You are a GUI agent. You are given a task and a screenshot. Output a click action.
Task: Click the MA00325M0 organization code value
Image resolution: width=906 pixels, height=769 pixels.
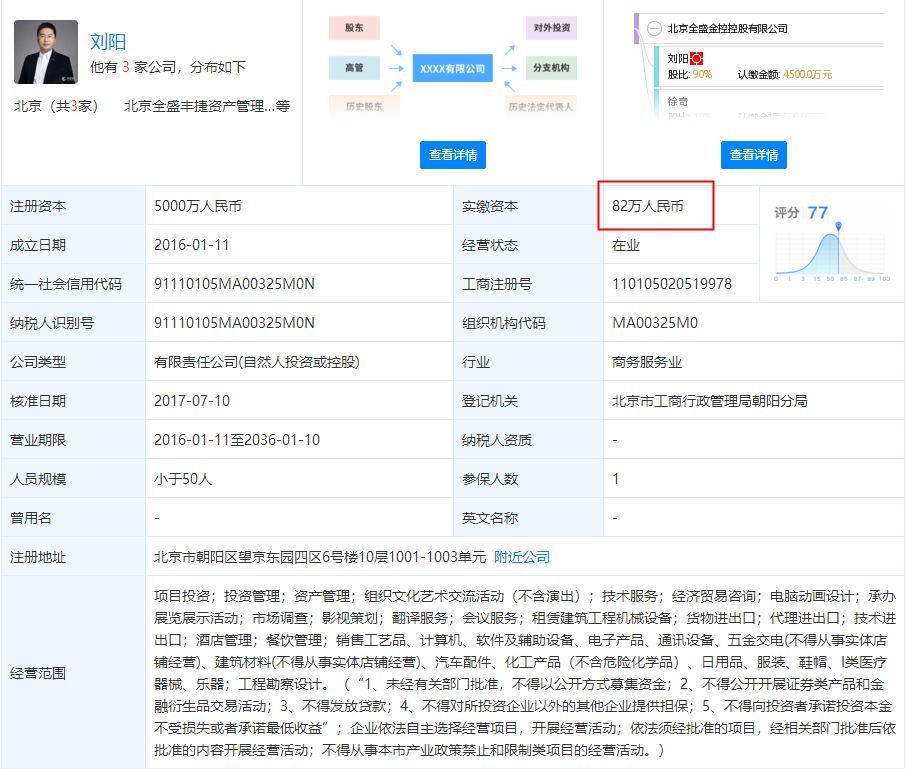click(x=655, y=323)
